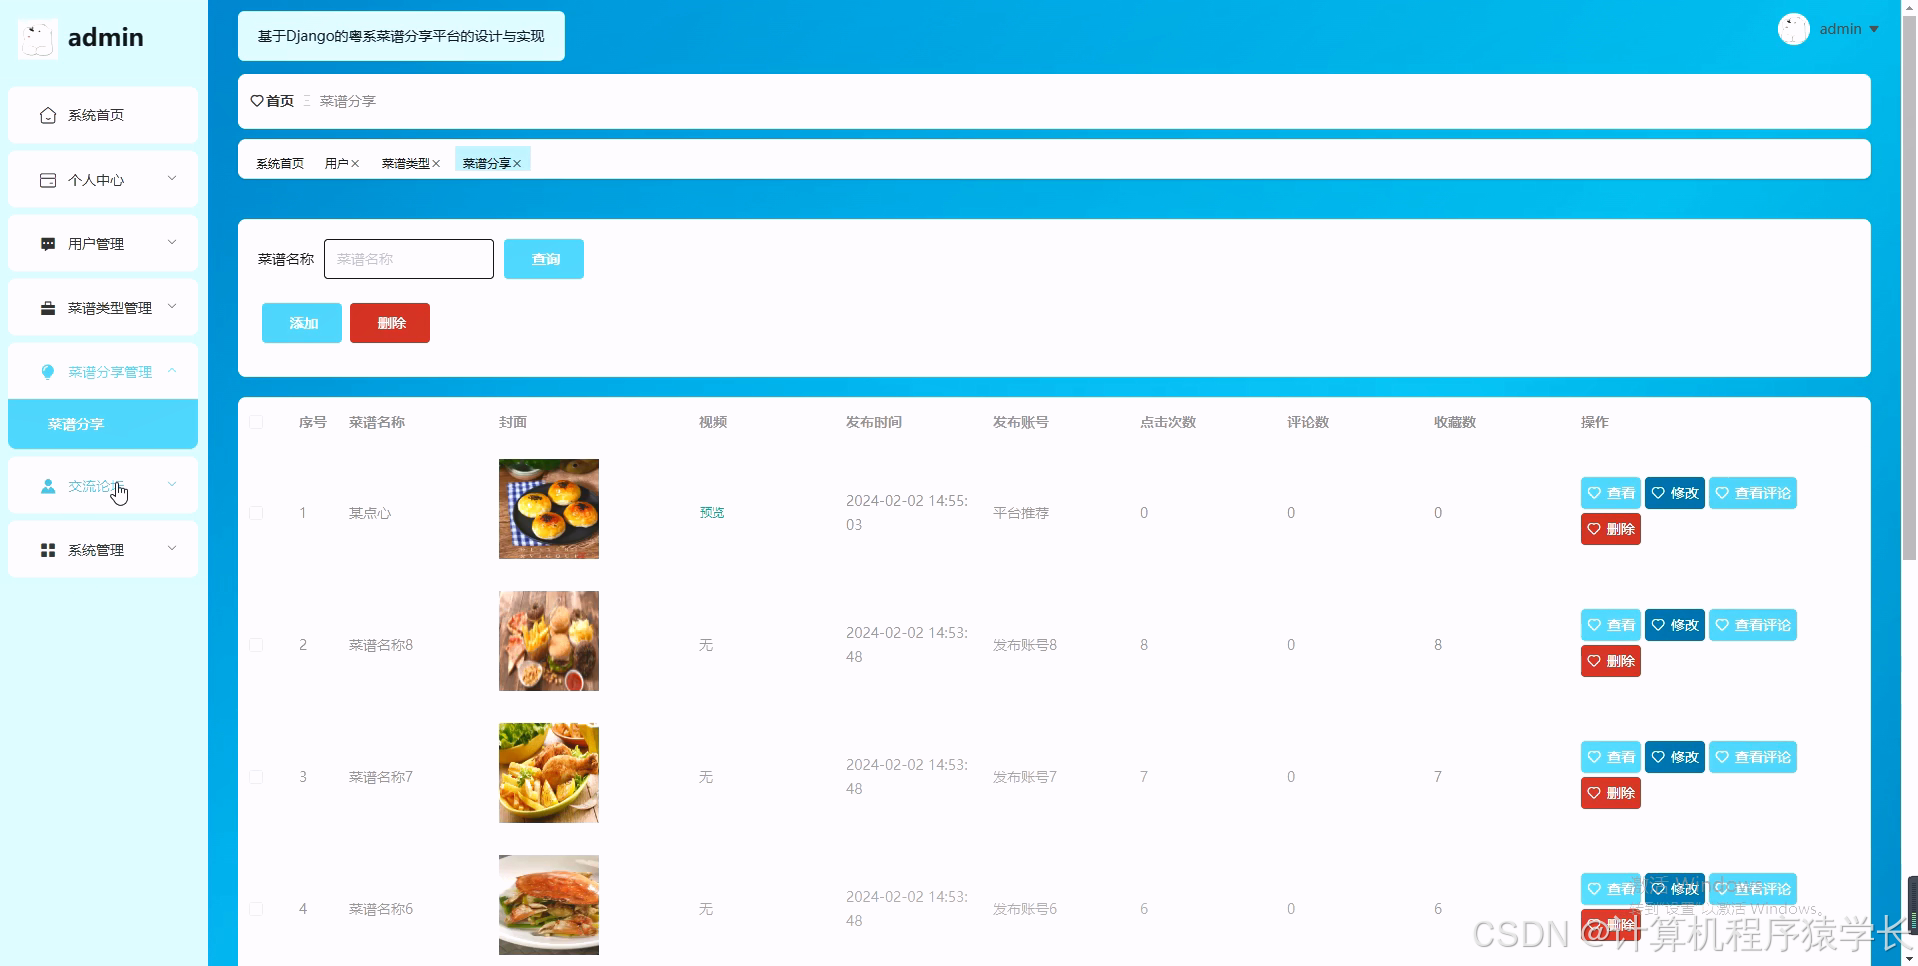The height and width of the screenshot is (966, 1918).
Task: Expand the 用户管理 menu chevron
Action: (x=172, y=243)
